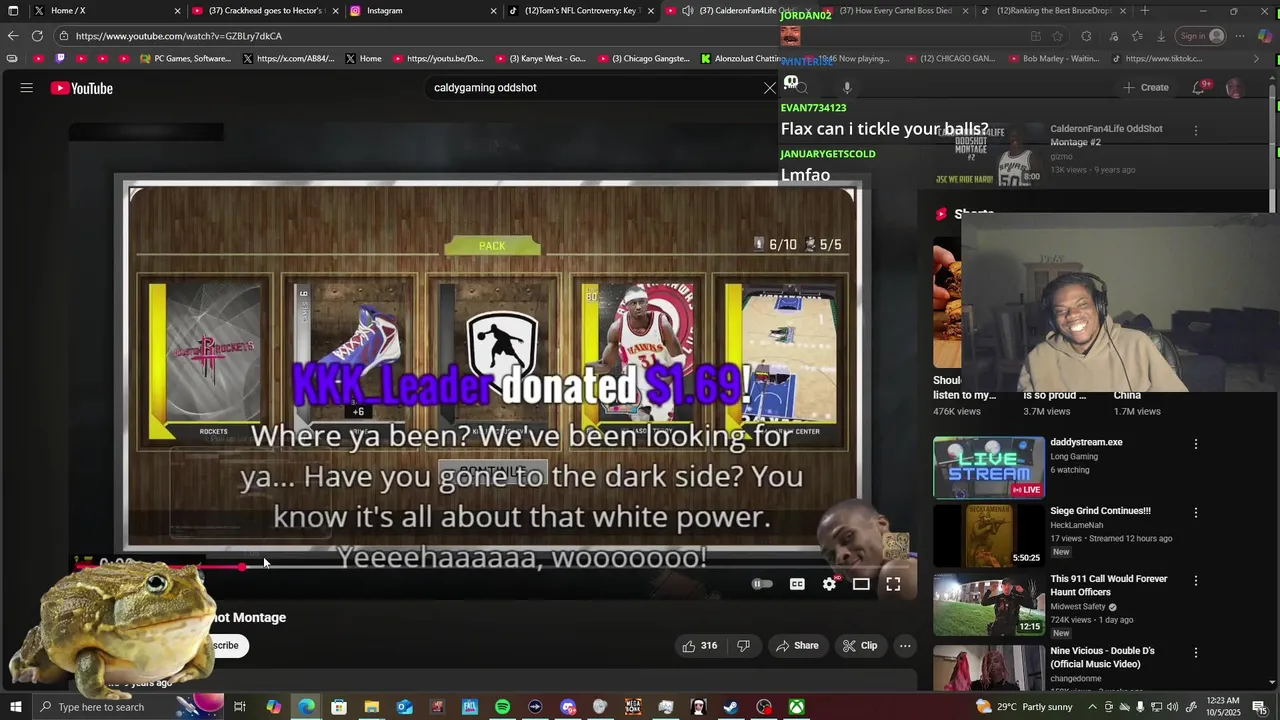Go back in browser history

pyautogui.click(x=13, y=36)
